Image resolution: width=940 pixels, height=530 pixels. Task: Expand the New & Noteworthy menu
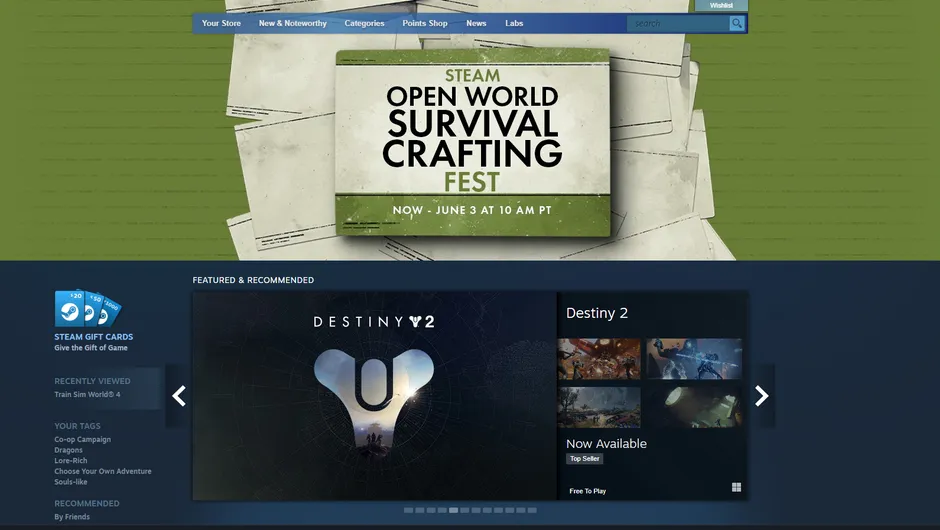click(x=292, y=23)
